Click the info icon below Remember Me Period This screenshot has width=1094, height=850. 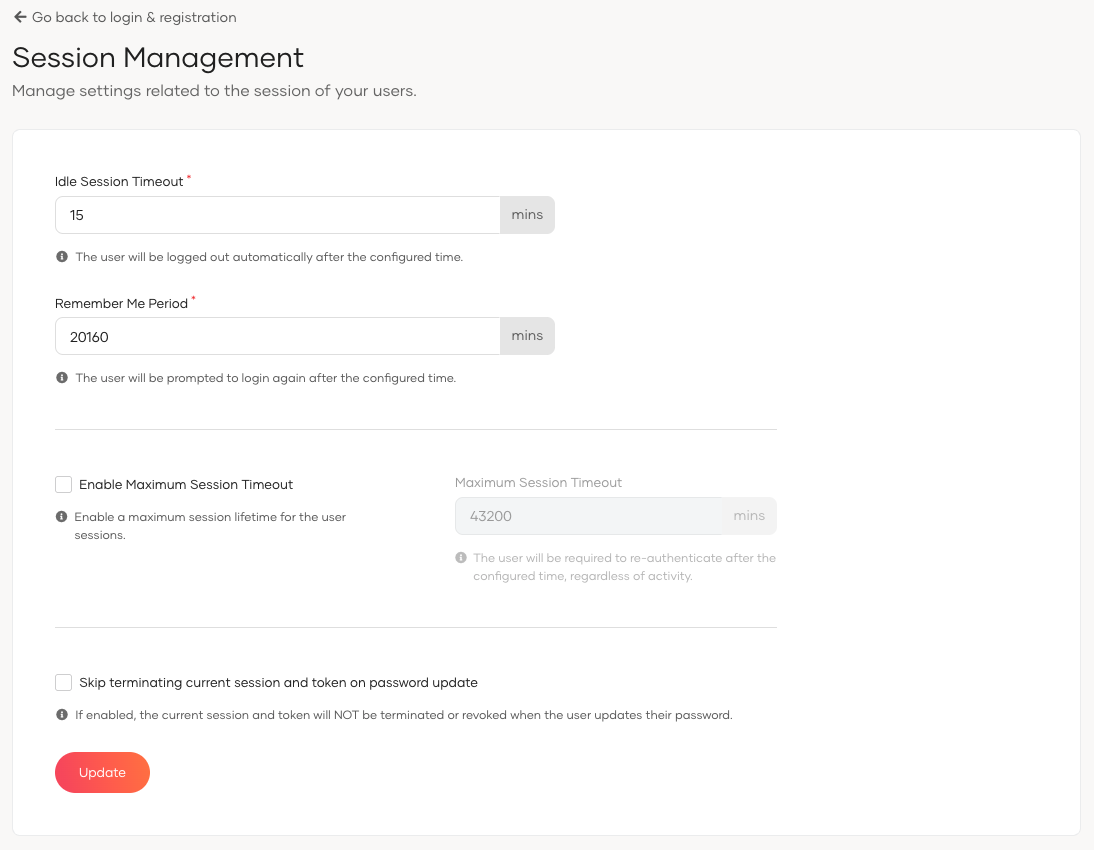62,379
